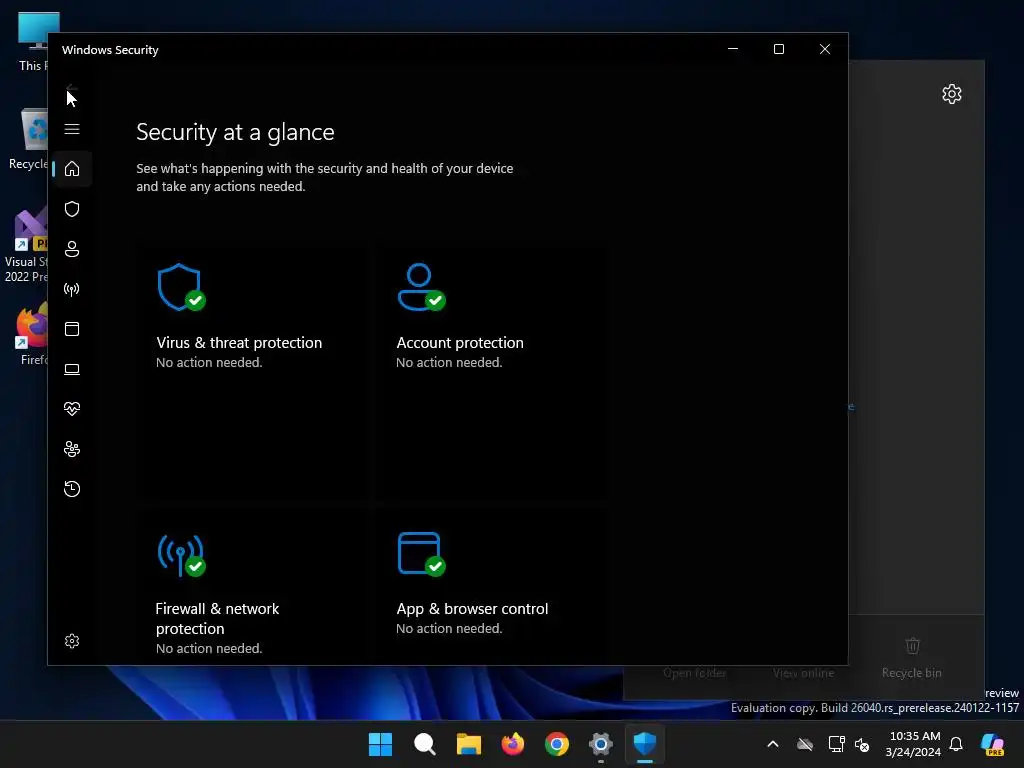Viewport: 1024px width, 768px height.
Task: Open the hamburger navigation menu
Action: pyautogui.click(x=72, y=129)
